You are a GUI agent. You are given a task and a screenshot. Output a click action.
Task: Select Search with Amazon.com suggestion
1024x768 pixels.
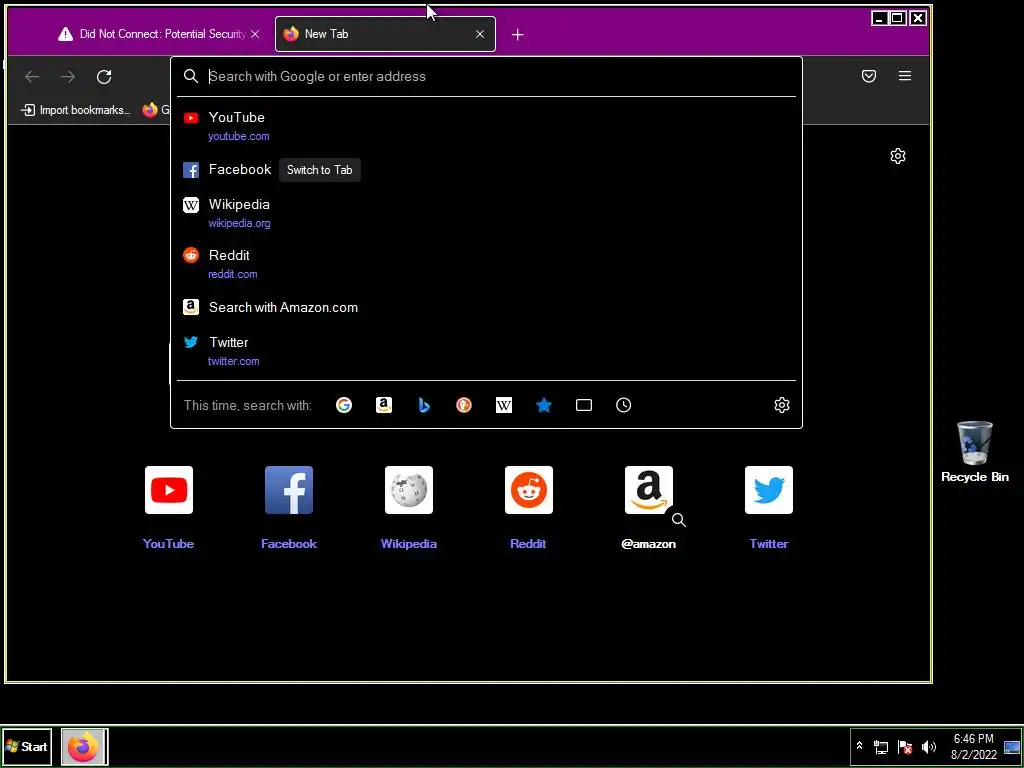(486, 307)
